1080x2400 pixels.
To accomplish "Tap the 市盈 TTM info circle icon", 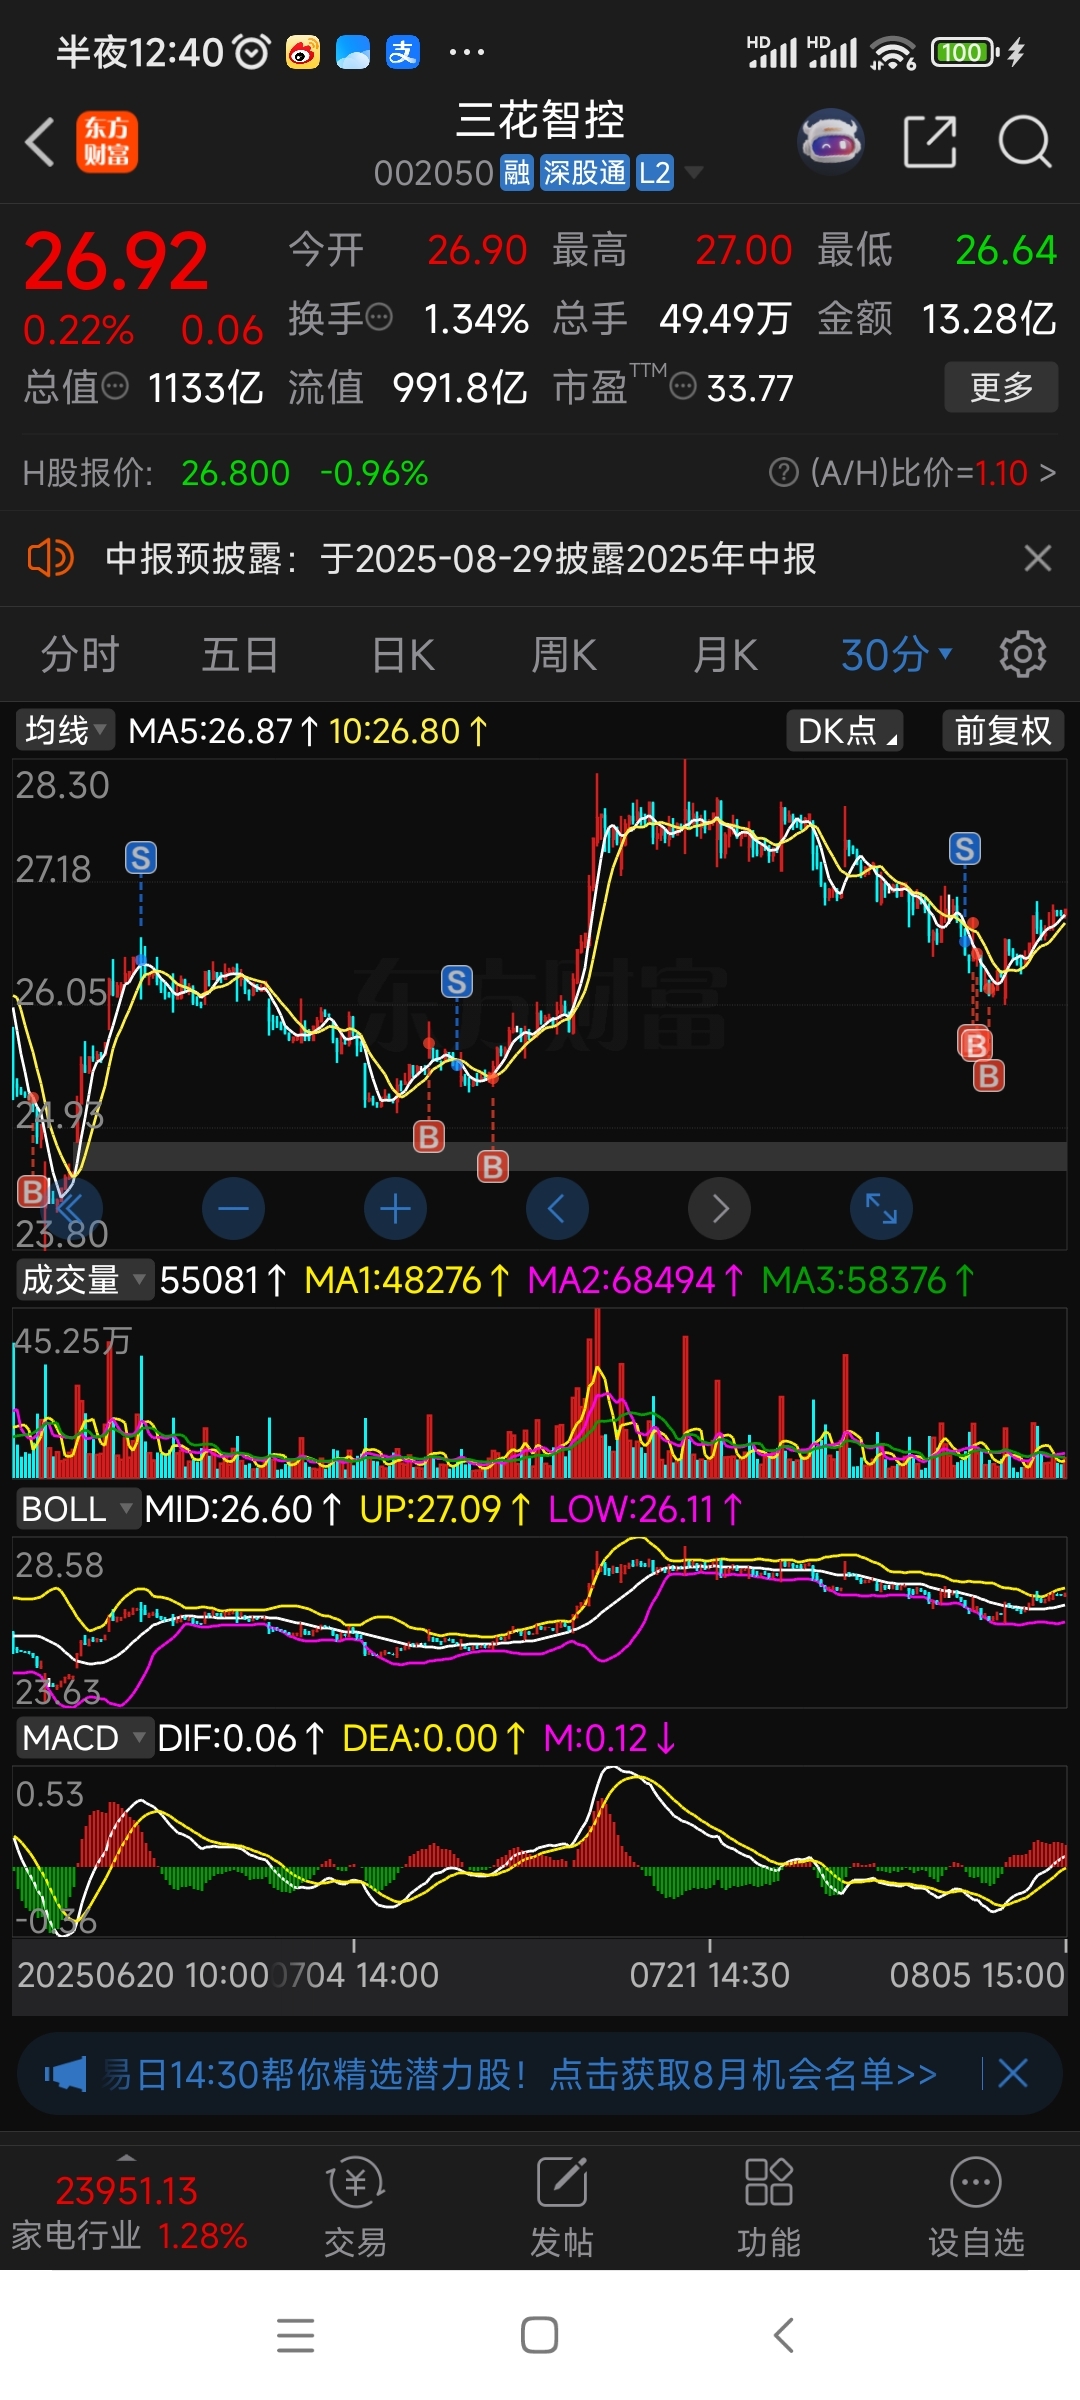I will (x=682, y=386).
